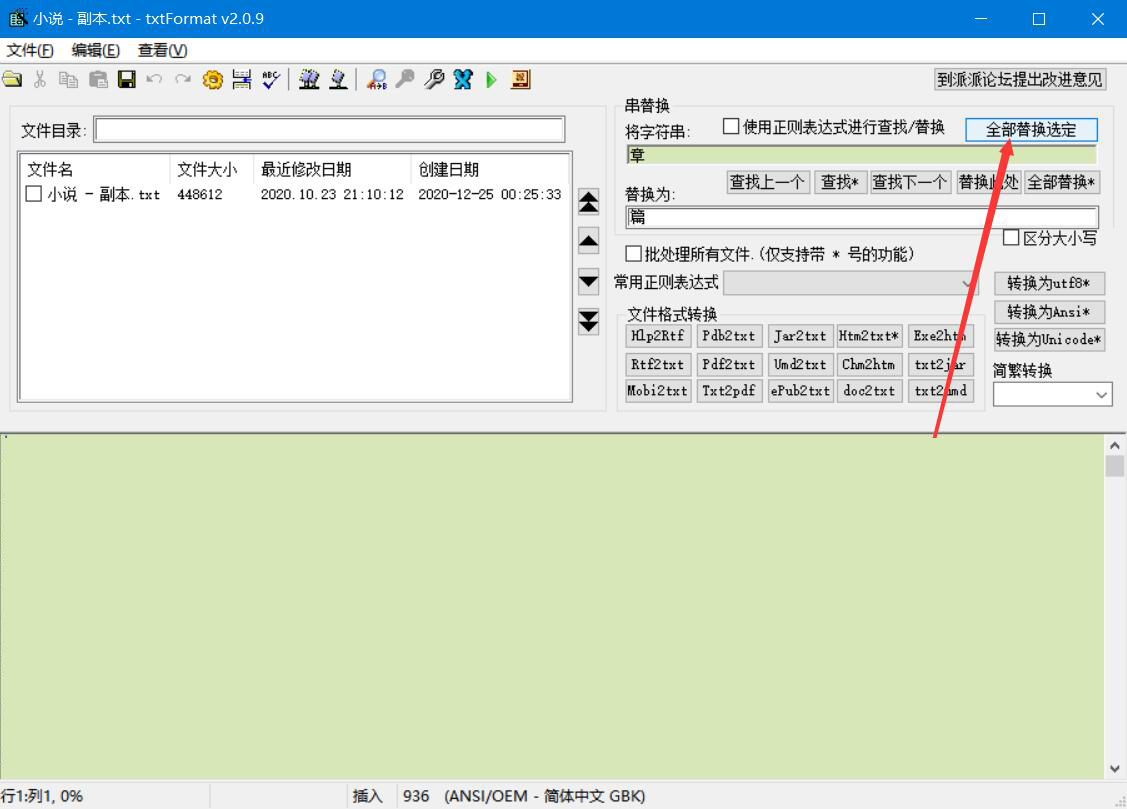Screen dimensions: 1127x809
Task: Click the single-page stamp toolbar icon
Action: (x=338, y=79)
